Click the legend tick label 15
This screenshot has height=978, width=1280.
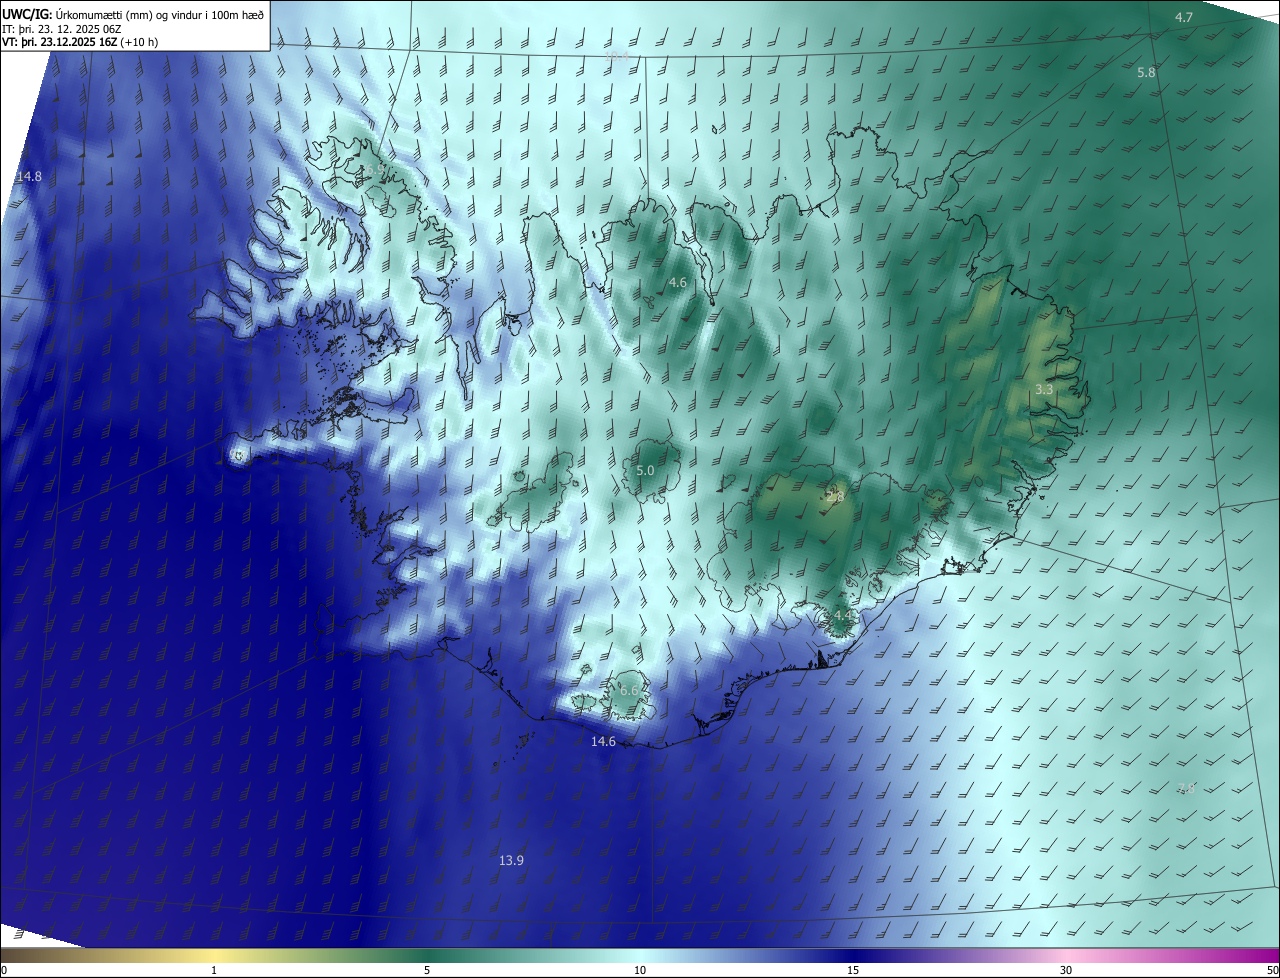point(853,971)
